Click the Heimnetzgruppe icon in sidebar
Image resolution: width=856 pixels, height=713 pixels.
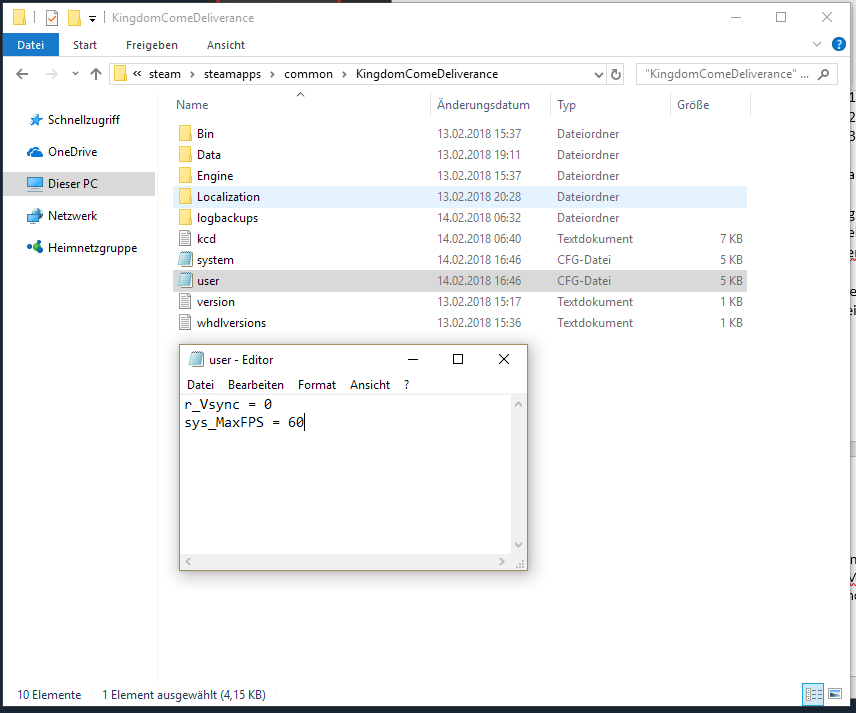click(35, 247)
